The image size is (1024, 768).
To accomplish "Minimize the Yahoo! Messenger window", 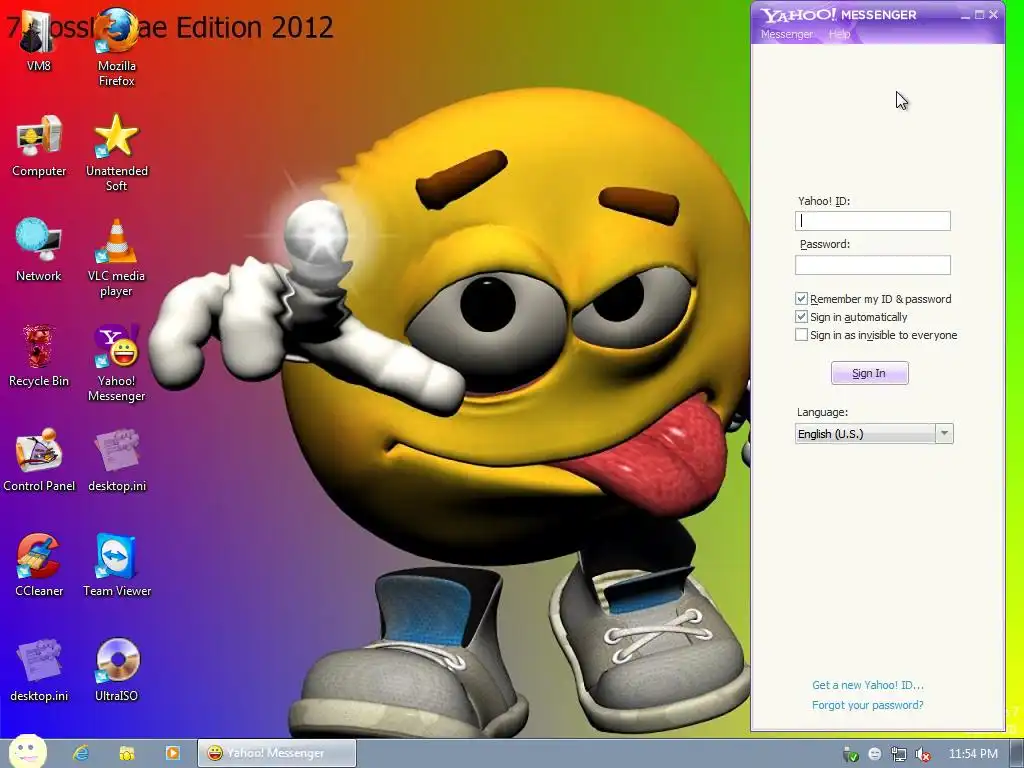I will pos(965,15).
